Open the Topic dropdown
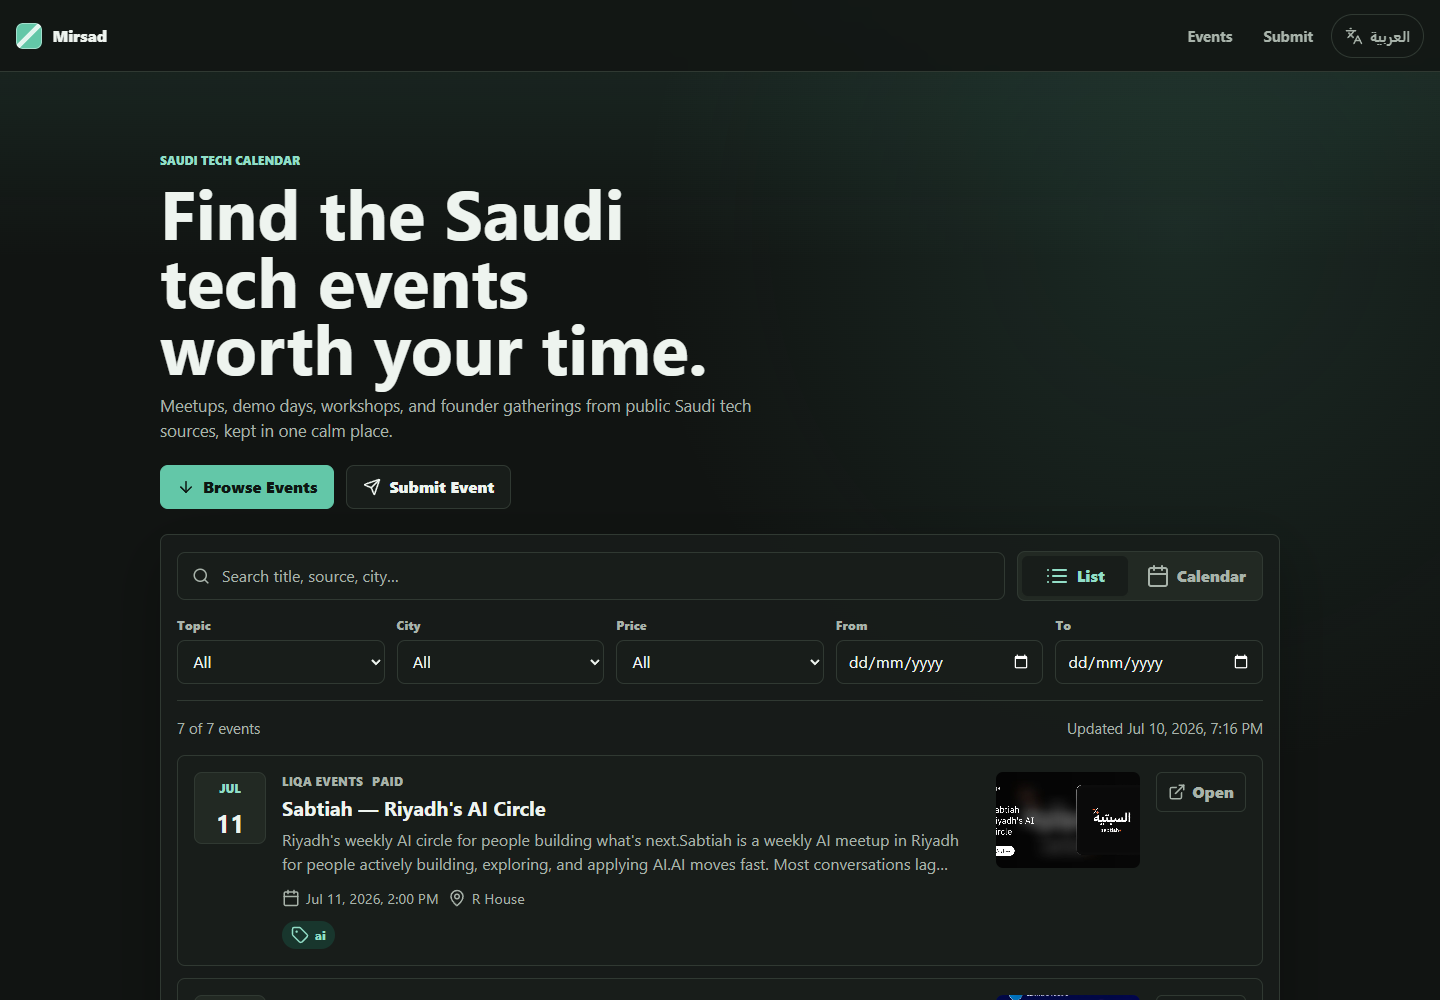 (x=281, y=662)
